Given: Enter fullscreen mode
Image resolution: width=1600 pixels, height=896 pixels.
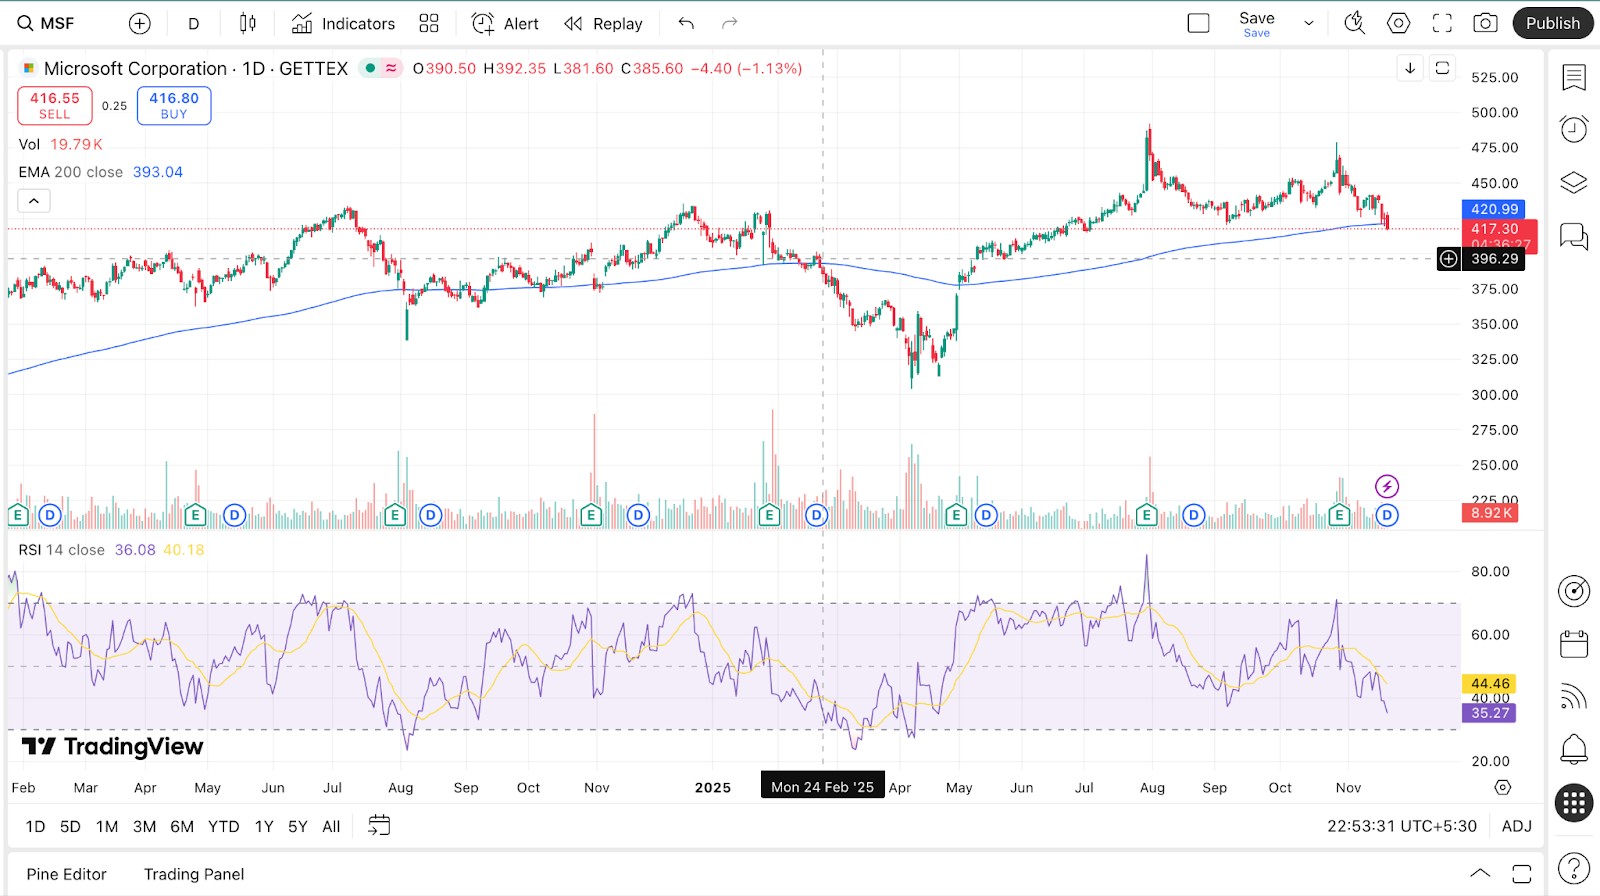Looking at the screenshot, I should click(x=1442, y=23).
